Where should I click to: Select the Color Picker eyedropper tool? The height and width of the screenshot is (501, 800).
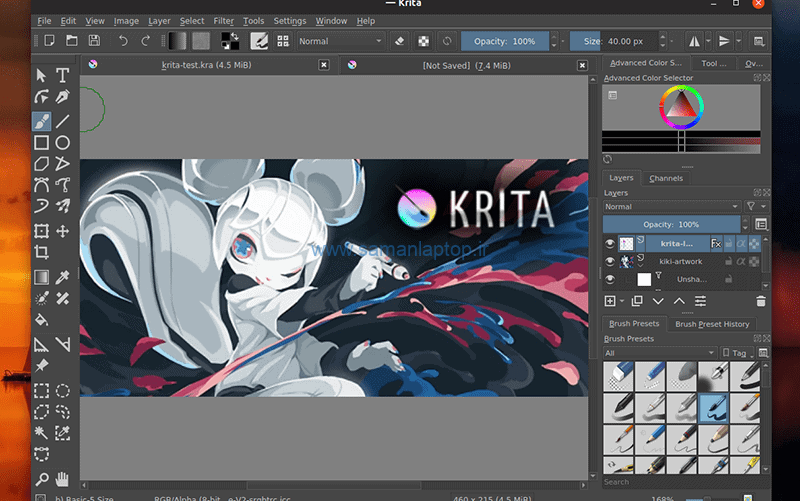[x=62, y=277]
